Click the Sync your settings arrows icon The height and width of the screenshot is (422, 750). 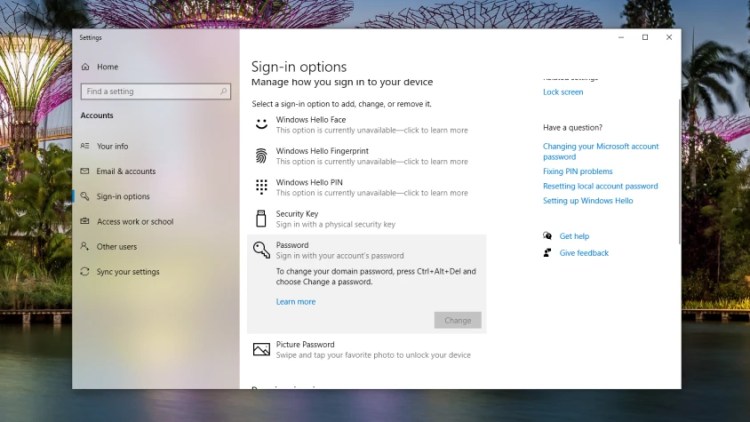[85, 271]
